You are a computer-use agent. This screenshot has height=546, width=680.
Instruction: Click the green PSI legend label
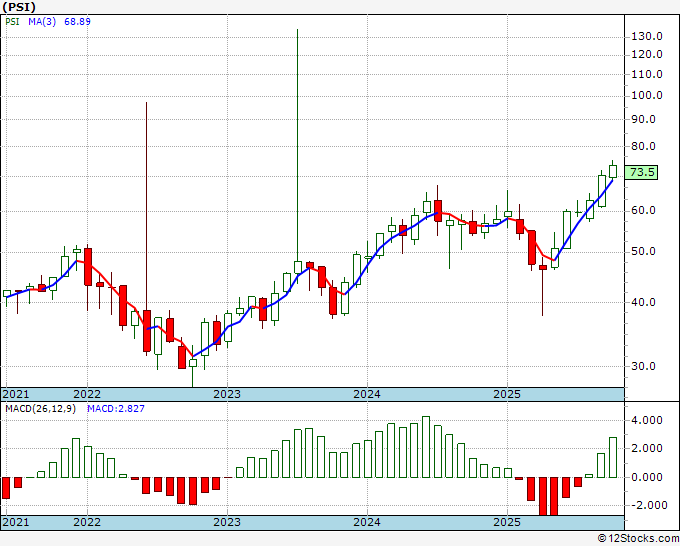pos(12,21)
